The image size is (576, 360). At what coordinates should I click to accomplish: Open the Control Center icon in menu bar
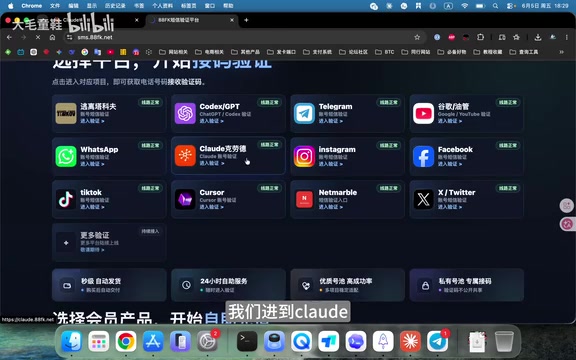510,6
